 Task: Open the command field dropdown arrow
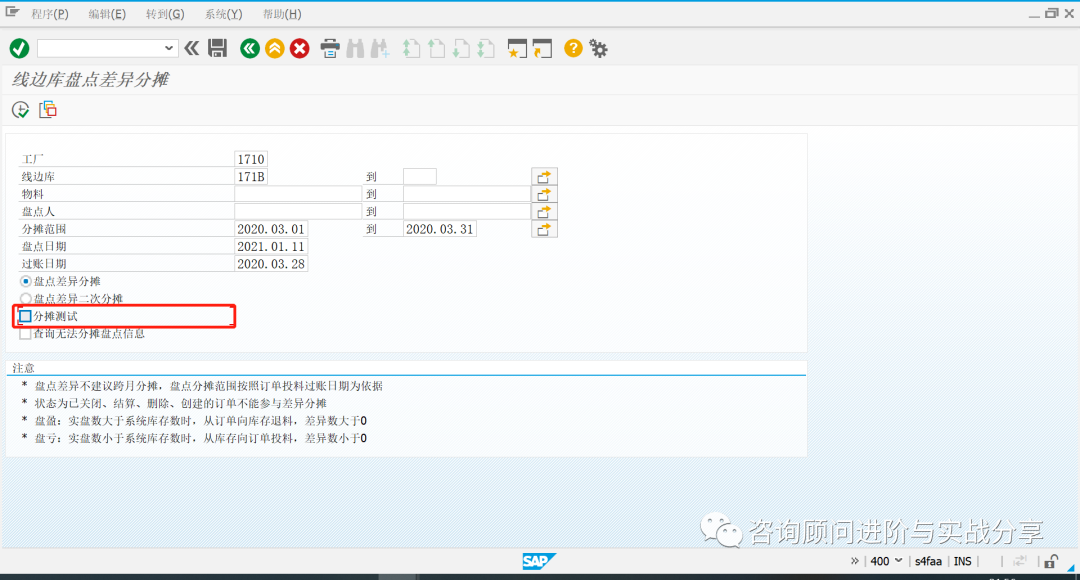(x=169, y=48)
